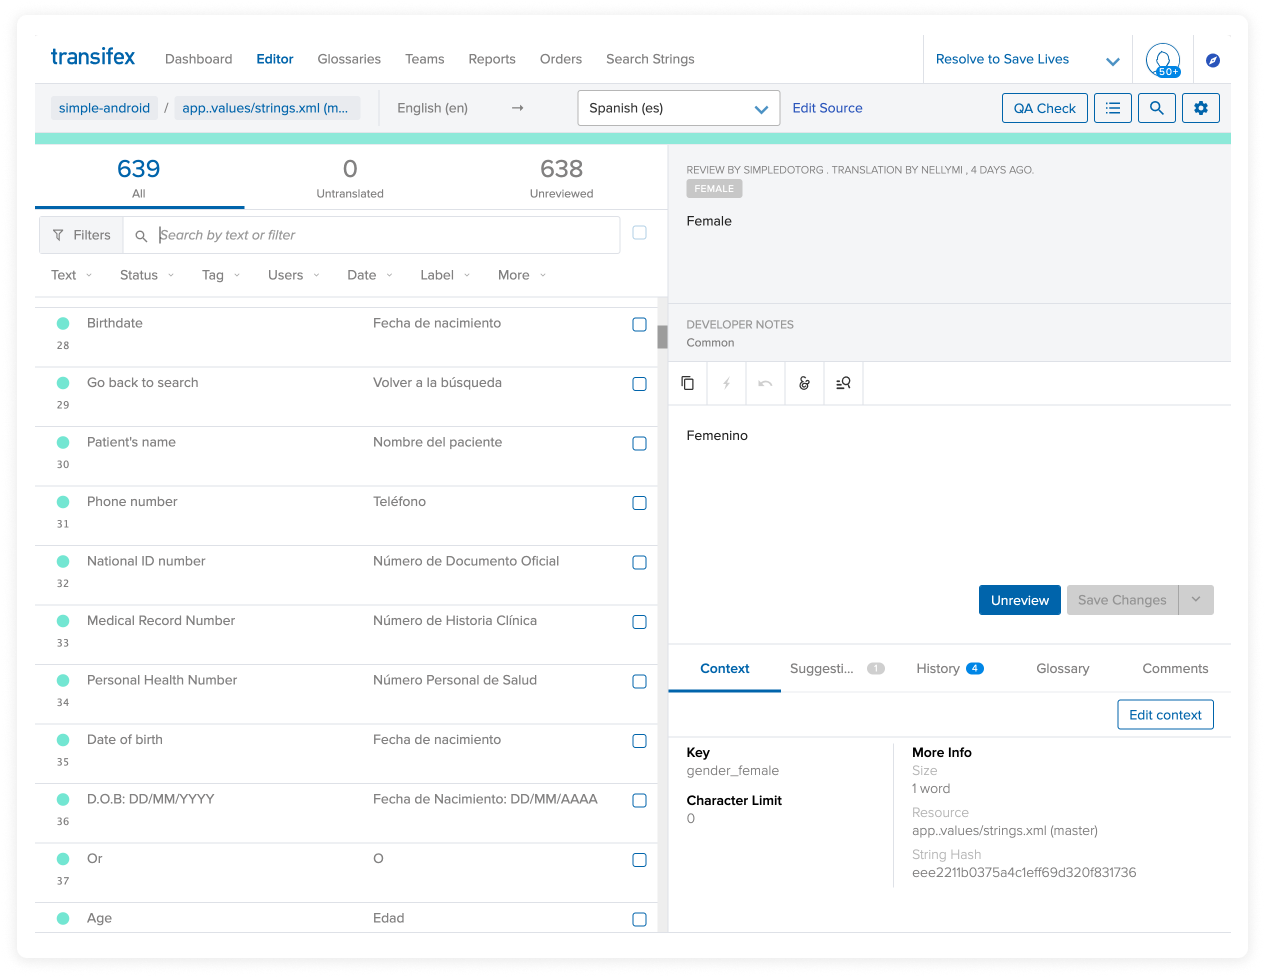Viewport: 1265px width, 977px height.
Task: Click the Transifex logo
Action: point(93,57)
